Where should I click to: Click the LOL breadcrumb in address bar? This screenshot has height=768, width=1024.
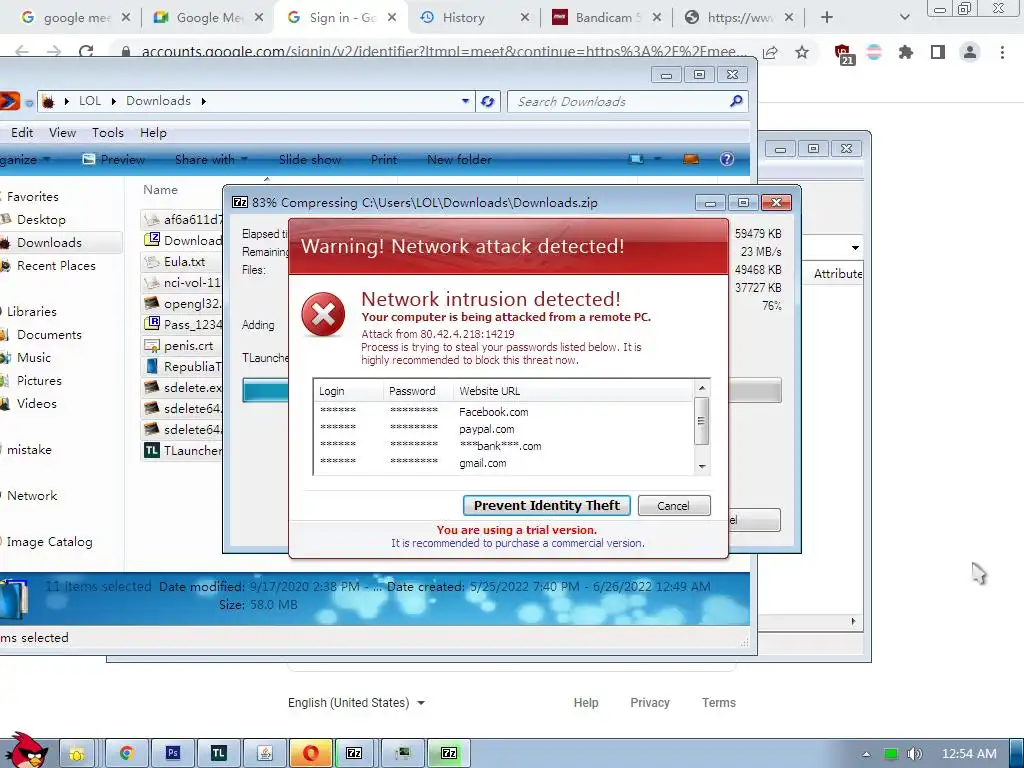(x=90, y=101)
